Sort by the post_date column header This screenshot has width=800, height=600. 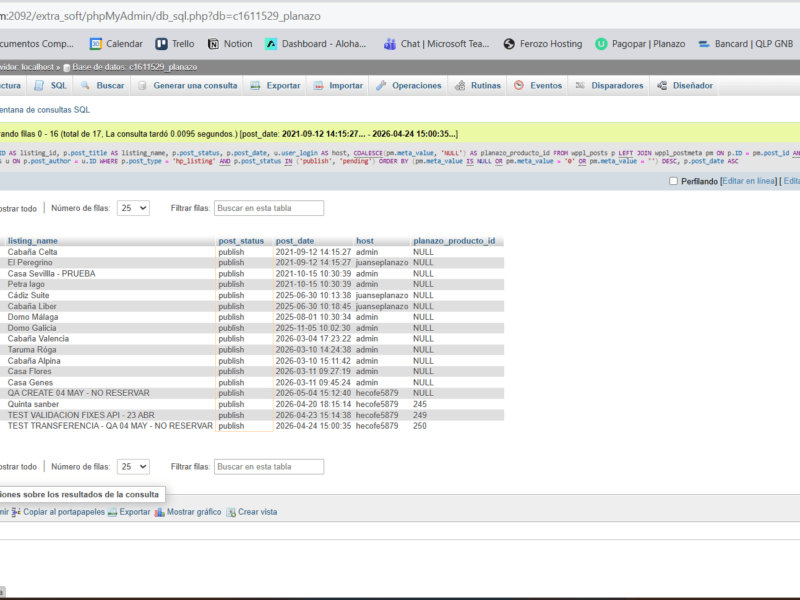pyautogui.click(x=295, y=241)
